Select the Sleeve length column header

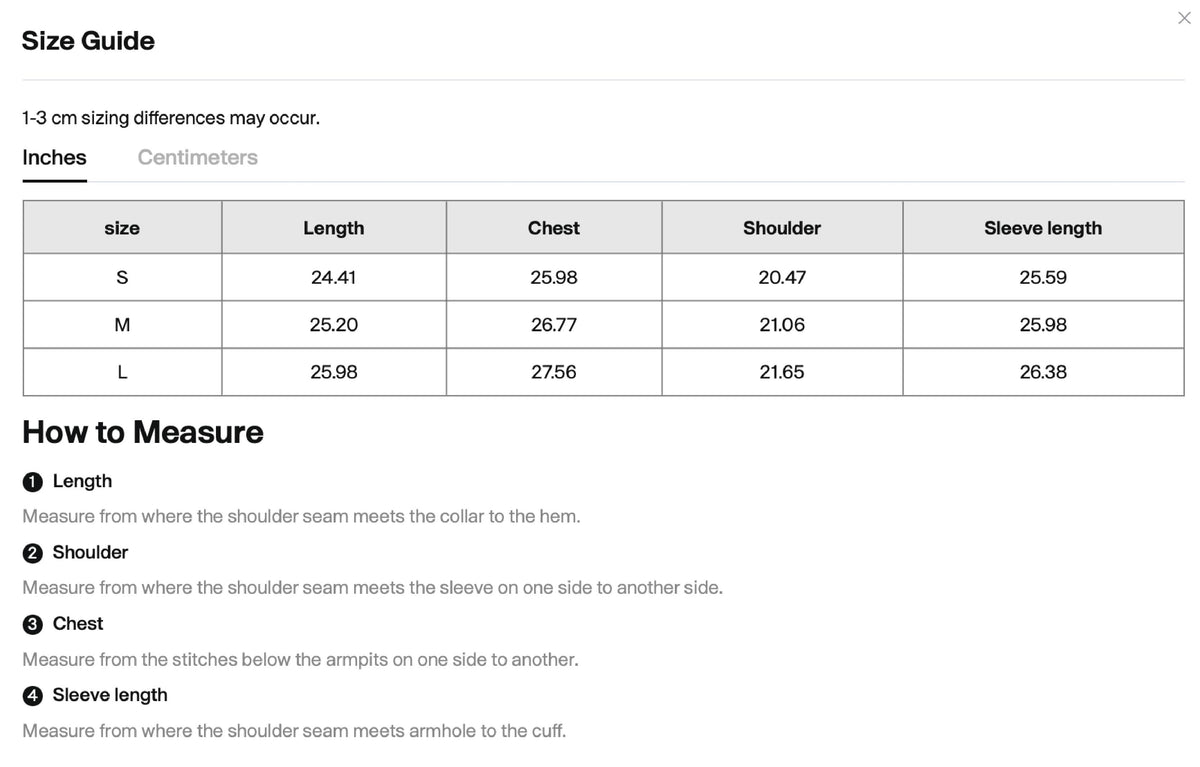[x=1043, y=228]
